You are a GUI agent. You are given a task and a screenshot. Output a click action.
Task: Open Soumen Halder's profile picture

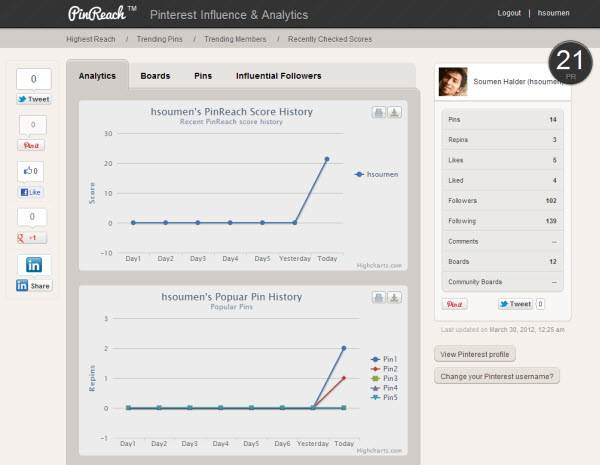(x=453, y=82)
